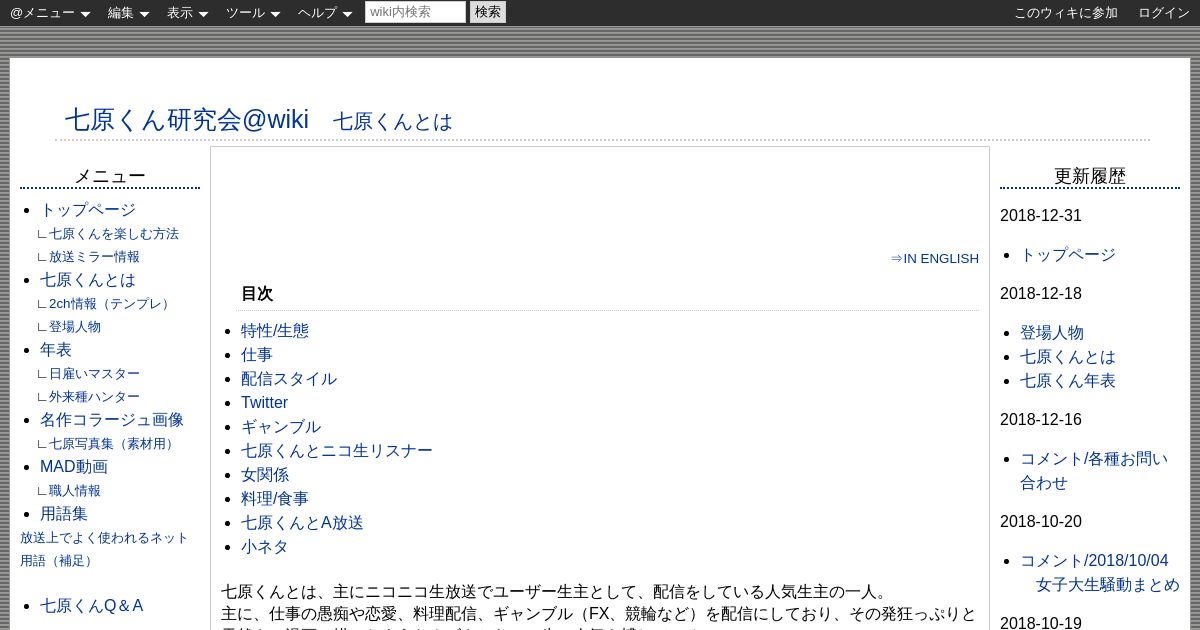
Task: Open MAD動画 menu link
Action: tap(74, 467)
